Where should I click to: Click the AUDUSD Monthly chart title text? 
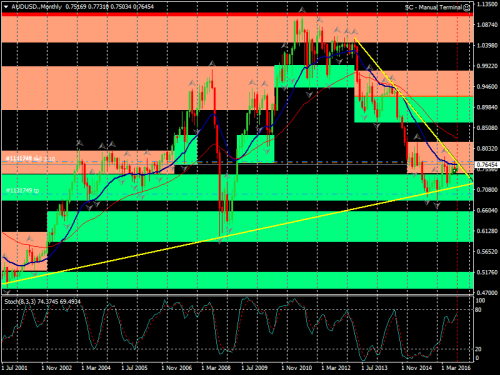pyautogui.click(x=37, y=7)
